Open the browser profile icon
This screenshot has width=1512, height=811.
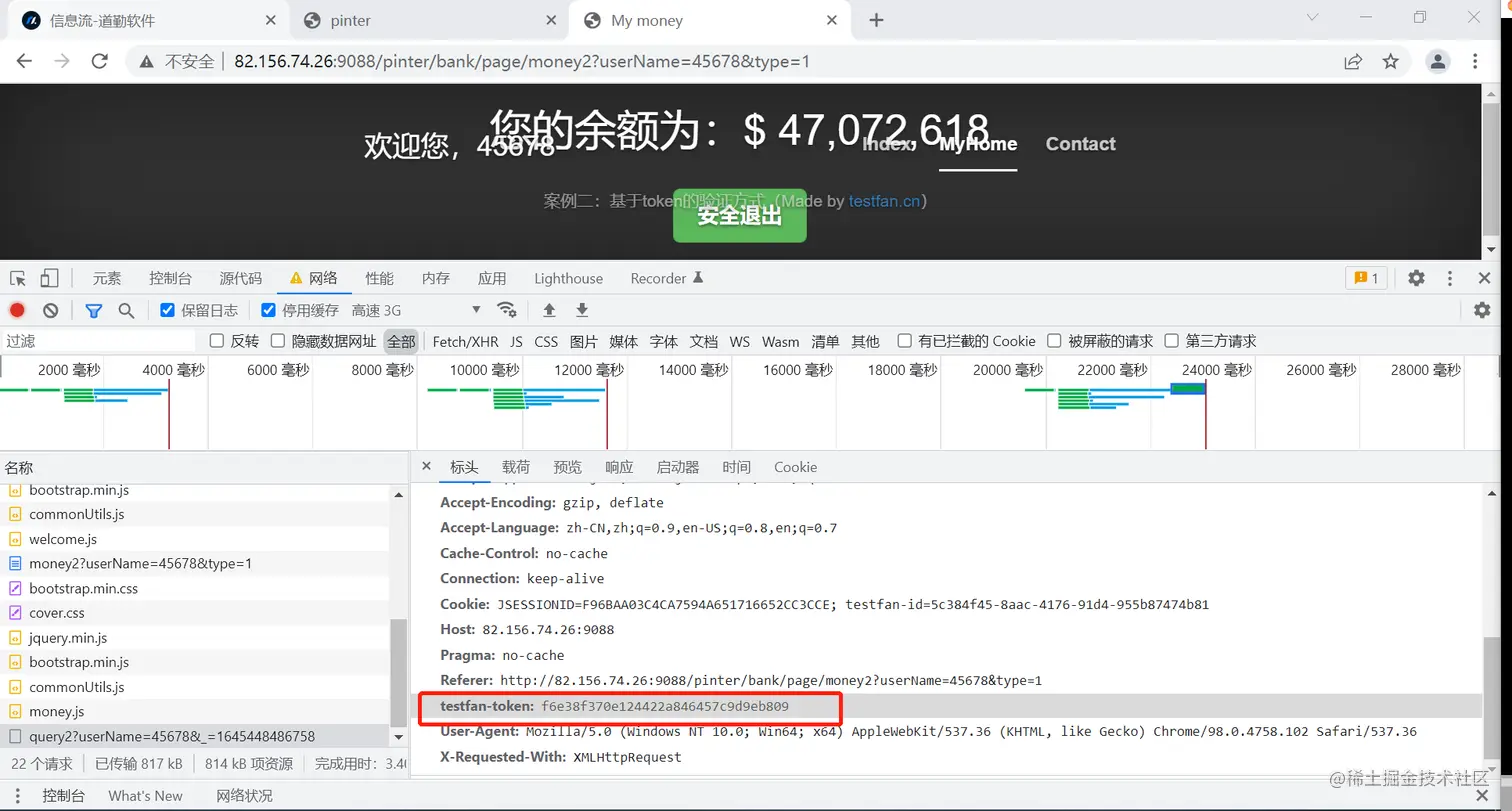(x=1438, y=61)
